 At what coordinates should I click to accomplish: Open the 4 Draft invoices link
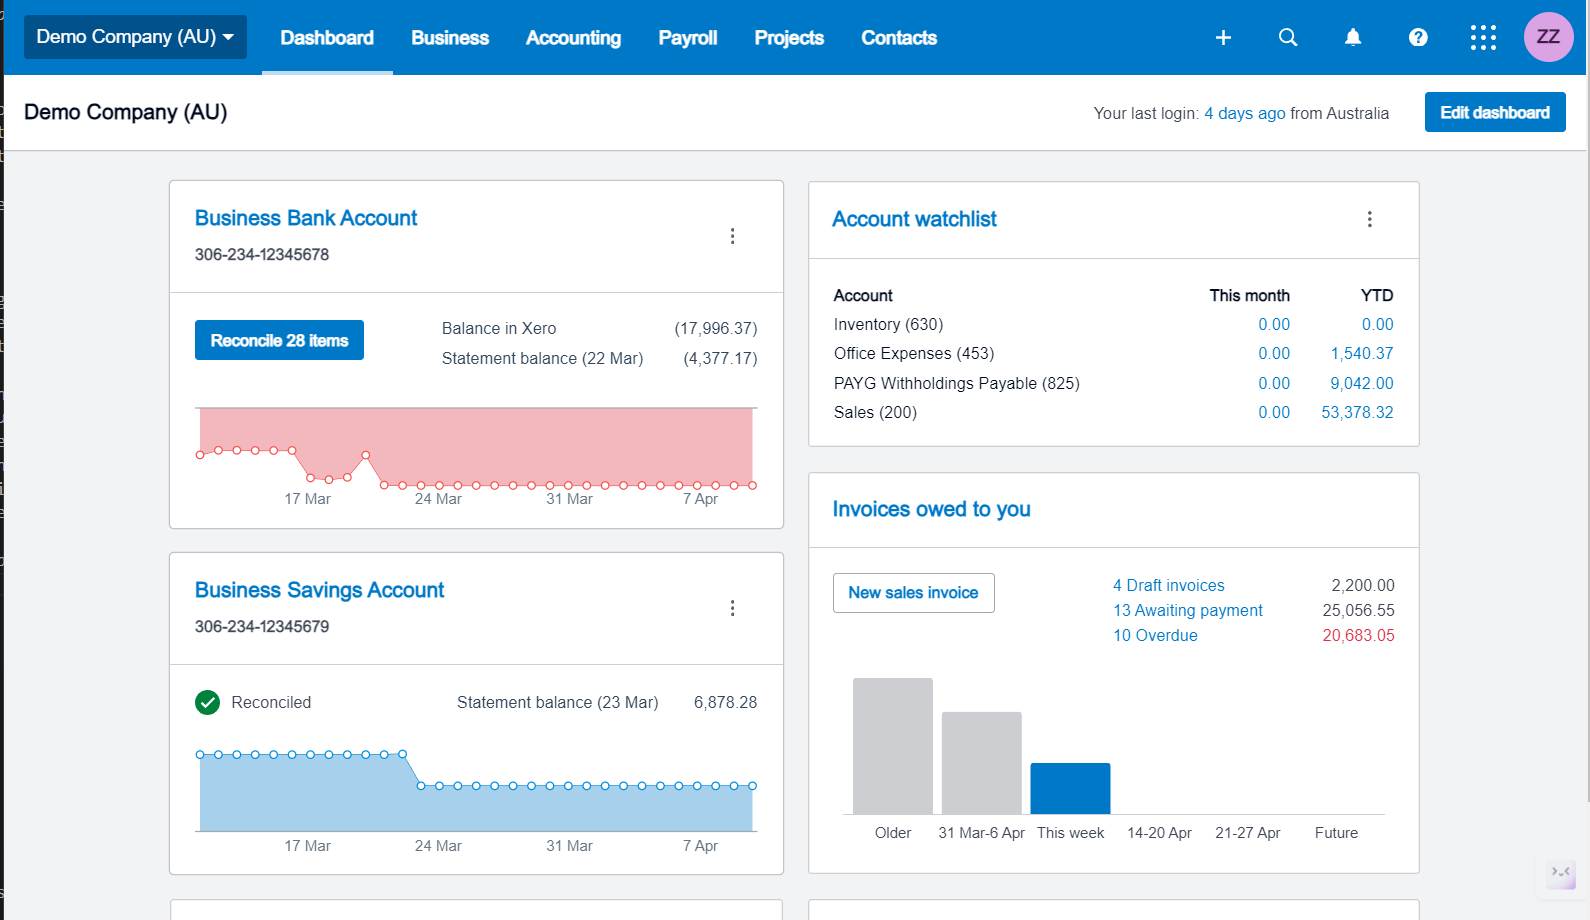coord(1169,585)
